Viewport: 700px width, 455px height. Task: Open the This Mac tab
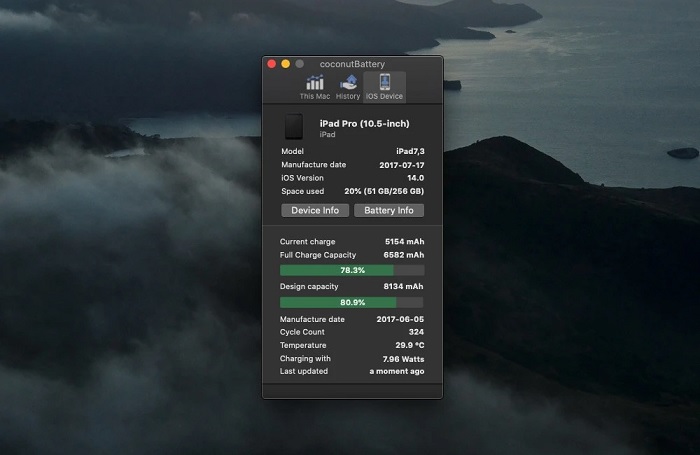coord(315,87)
